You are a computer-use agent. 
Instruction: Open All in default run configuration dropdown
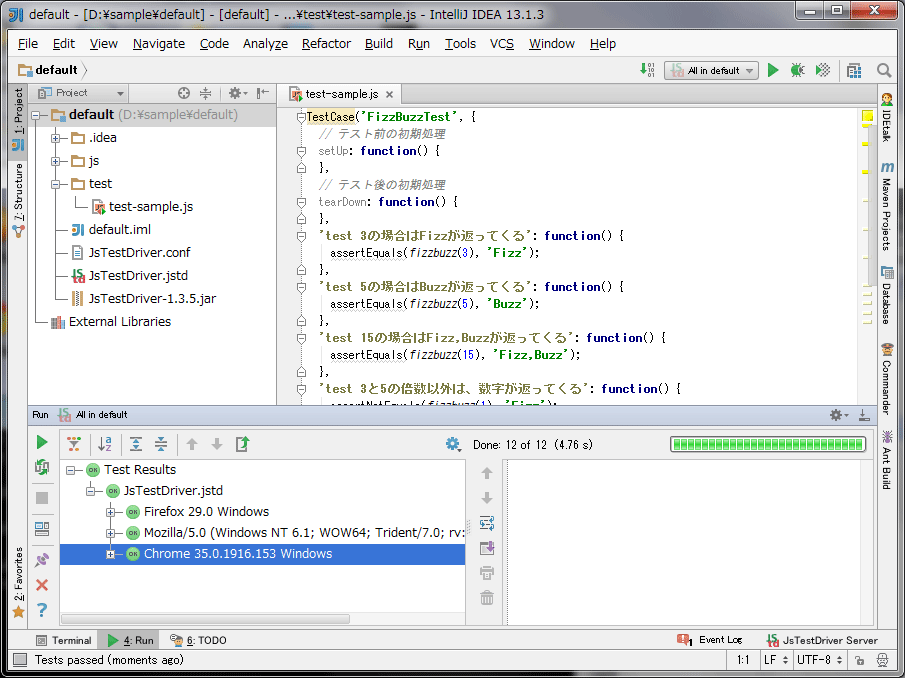[712, 70]
